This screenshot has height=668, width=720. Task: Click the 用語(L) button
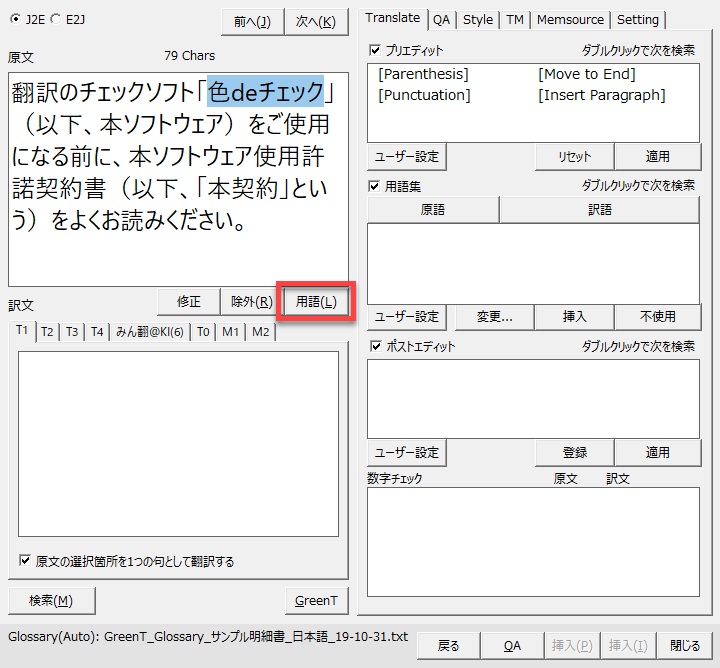pyautogui.click(x=316, y=302)
